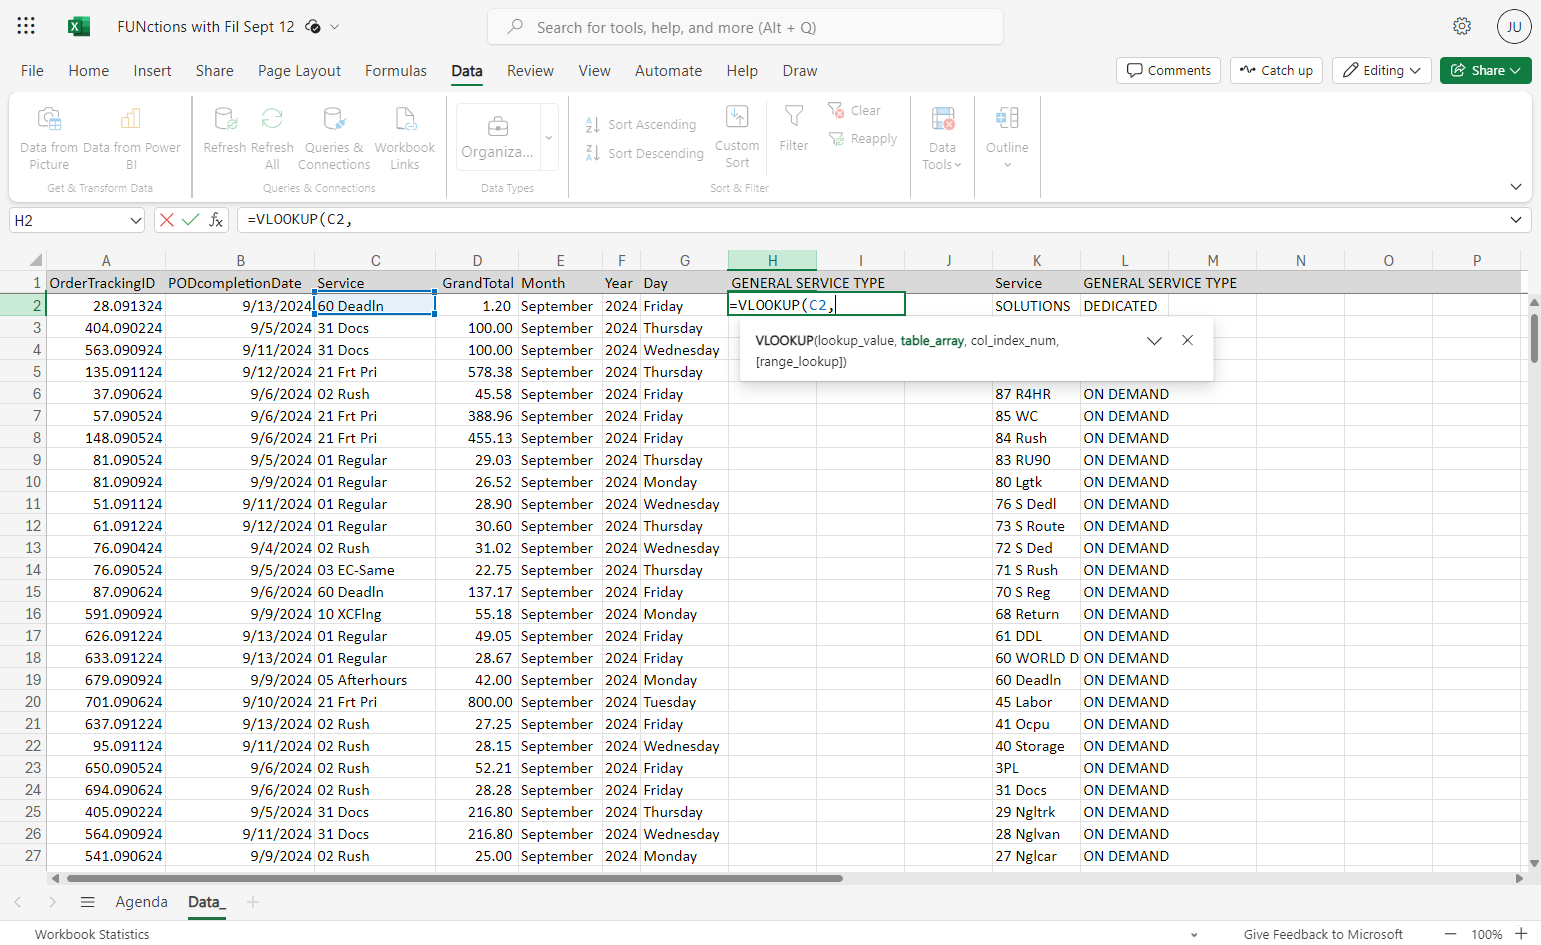Click Sort Ascending
Viewport: 1541px width, 945px height.
coord(641,125)
